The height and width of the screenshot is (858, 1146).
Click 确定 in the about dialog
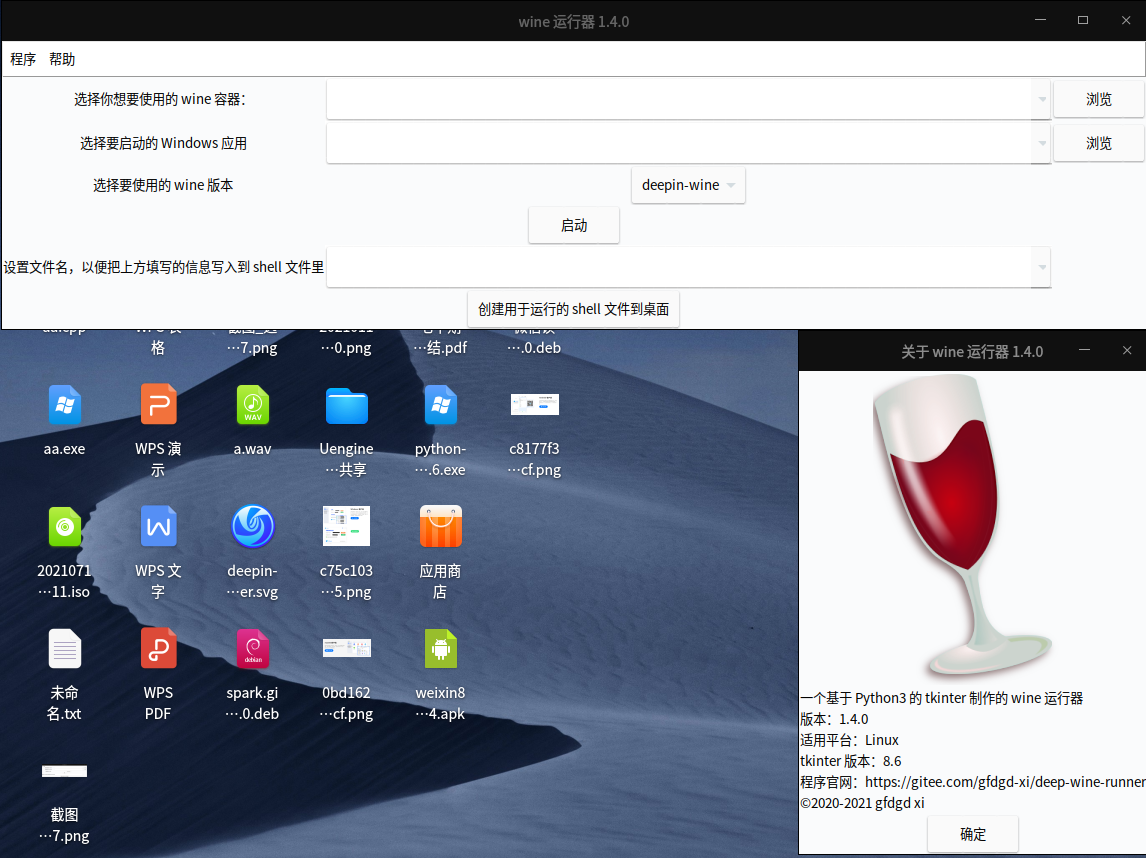click(x=972, y=834)
